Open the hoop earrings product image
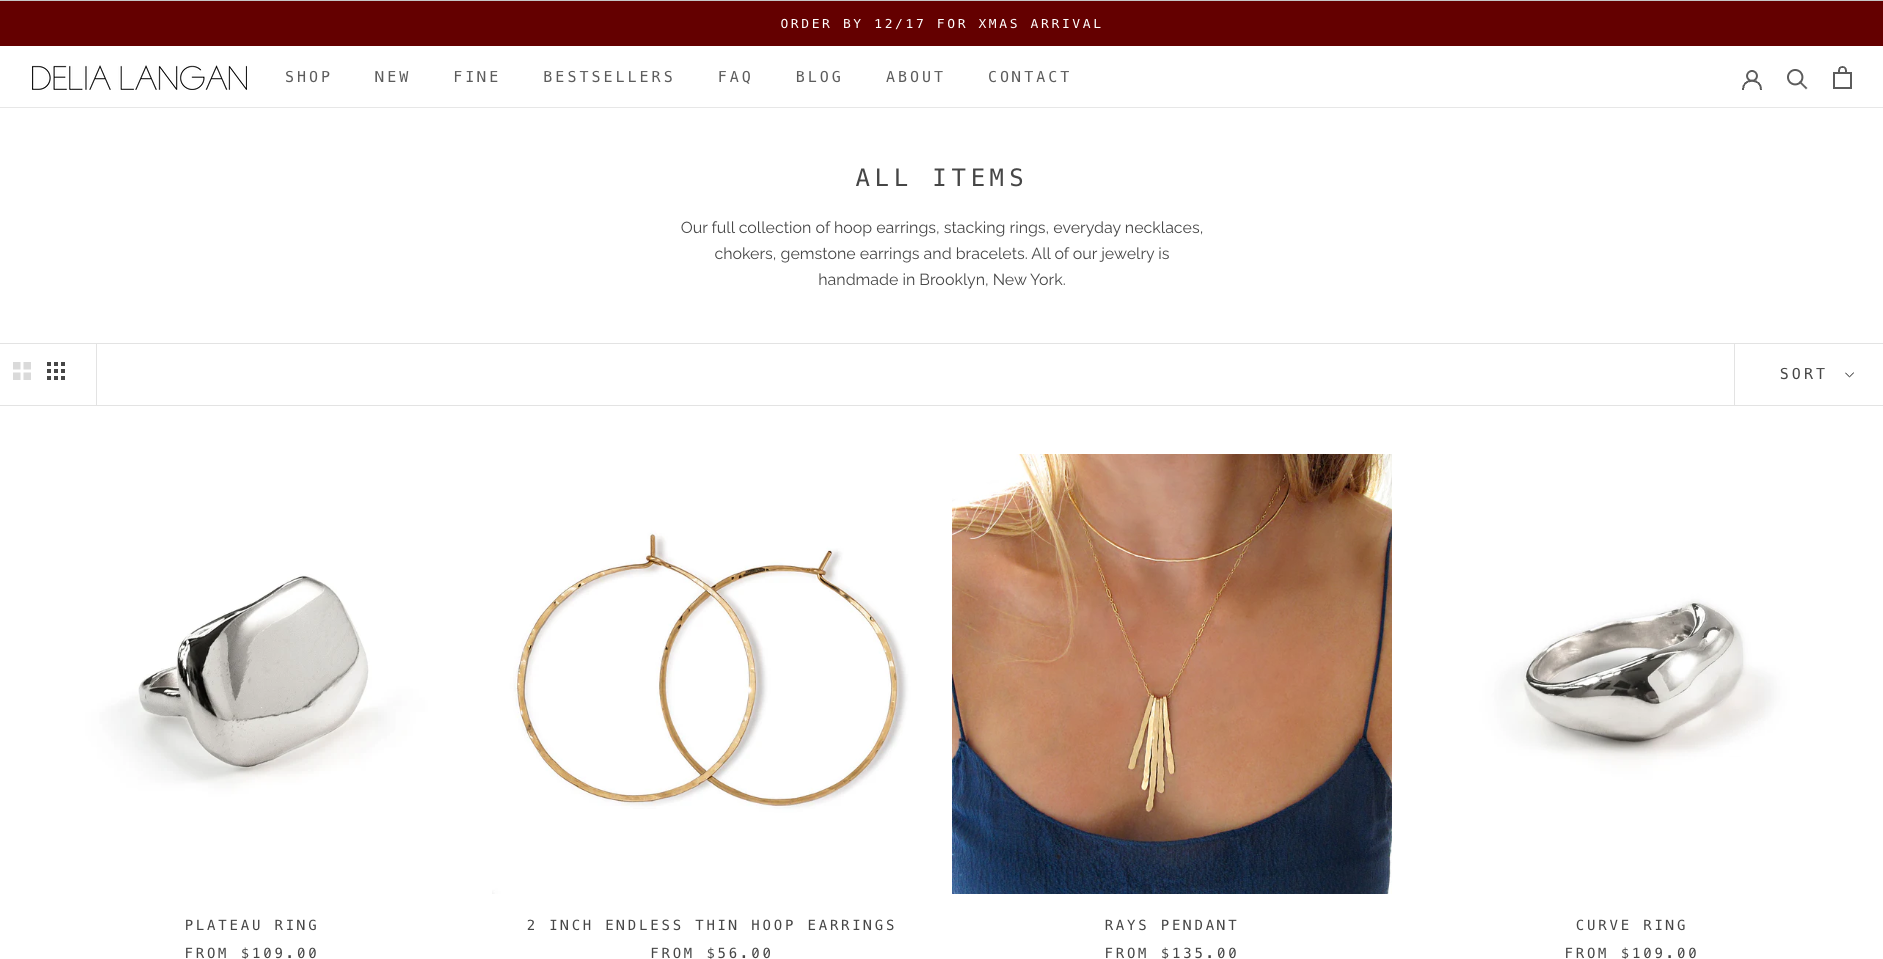1883x959 pixels. point(712,674)
